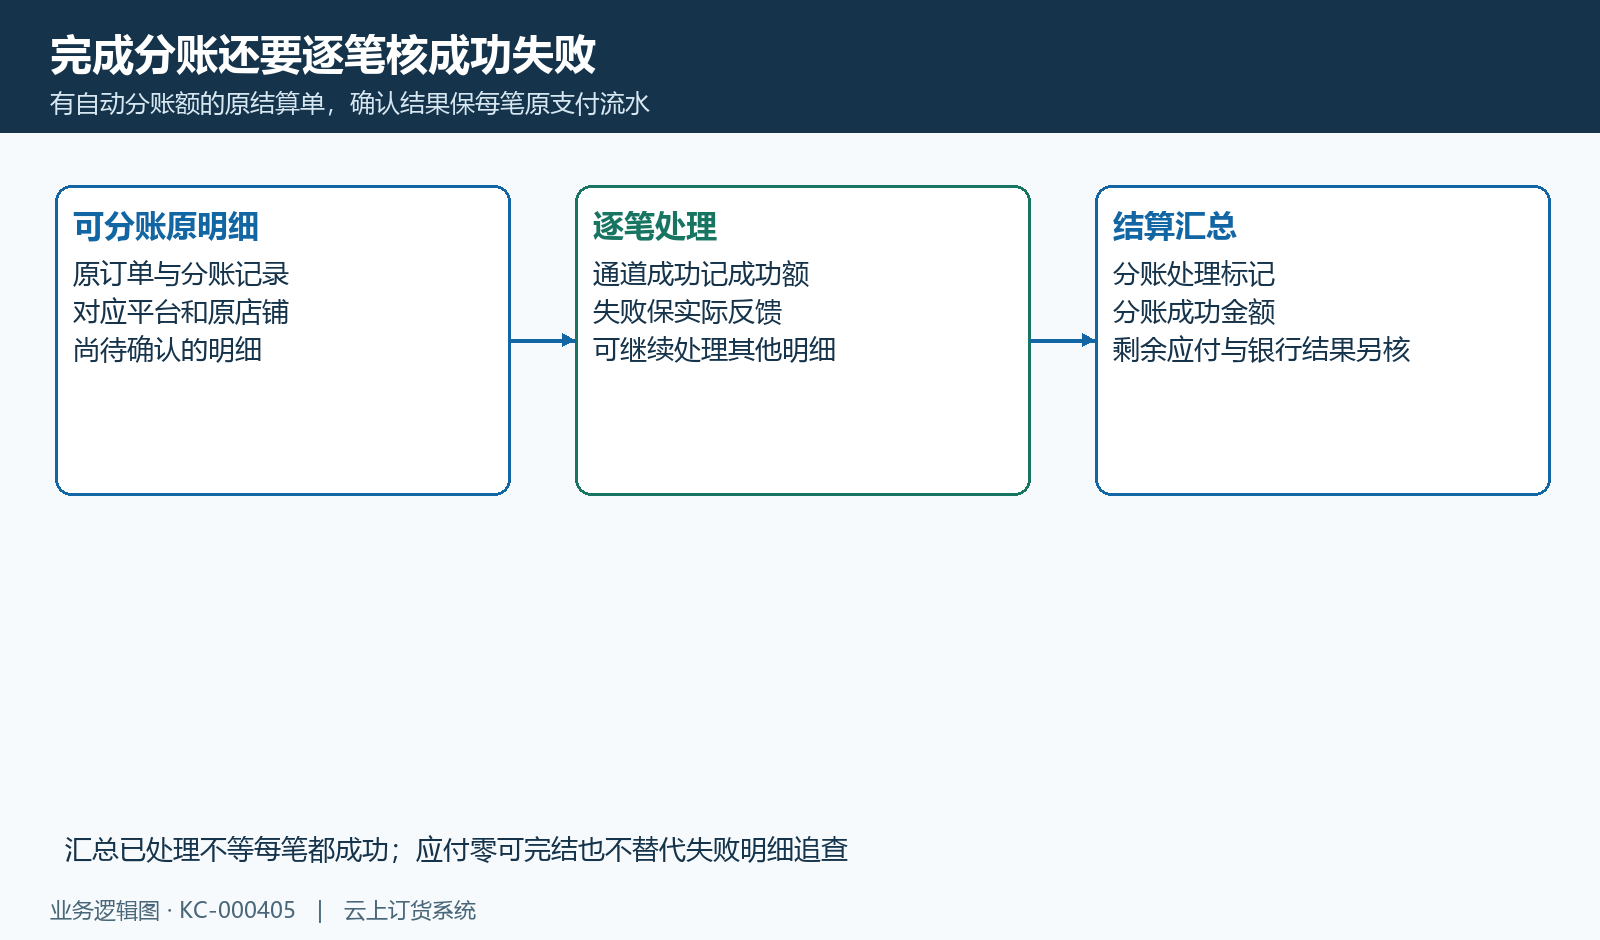Click the 可分账原明细 card heading

click(x=166, y=227)
